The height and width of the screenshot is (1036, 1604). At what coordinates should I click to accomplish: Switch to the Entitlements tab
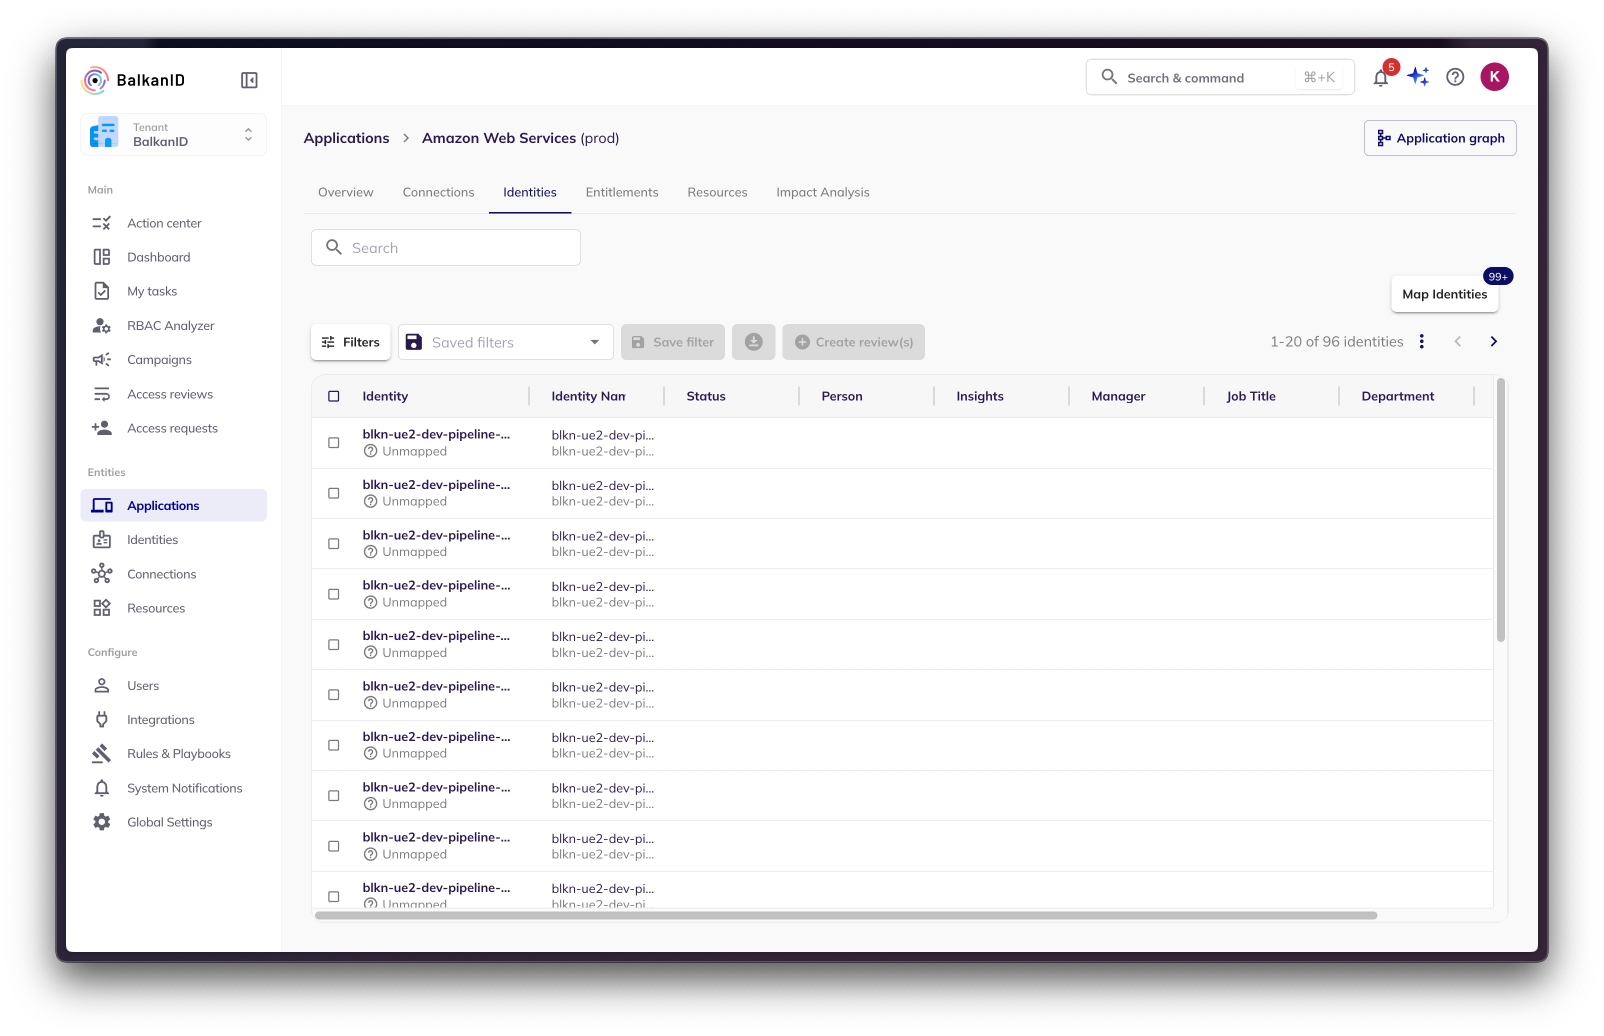point(622,192)
